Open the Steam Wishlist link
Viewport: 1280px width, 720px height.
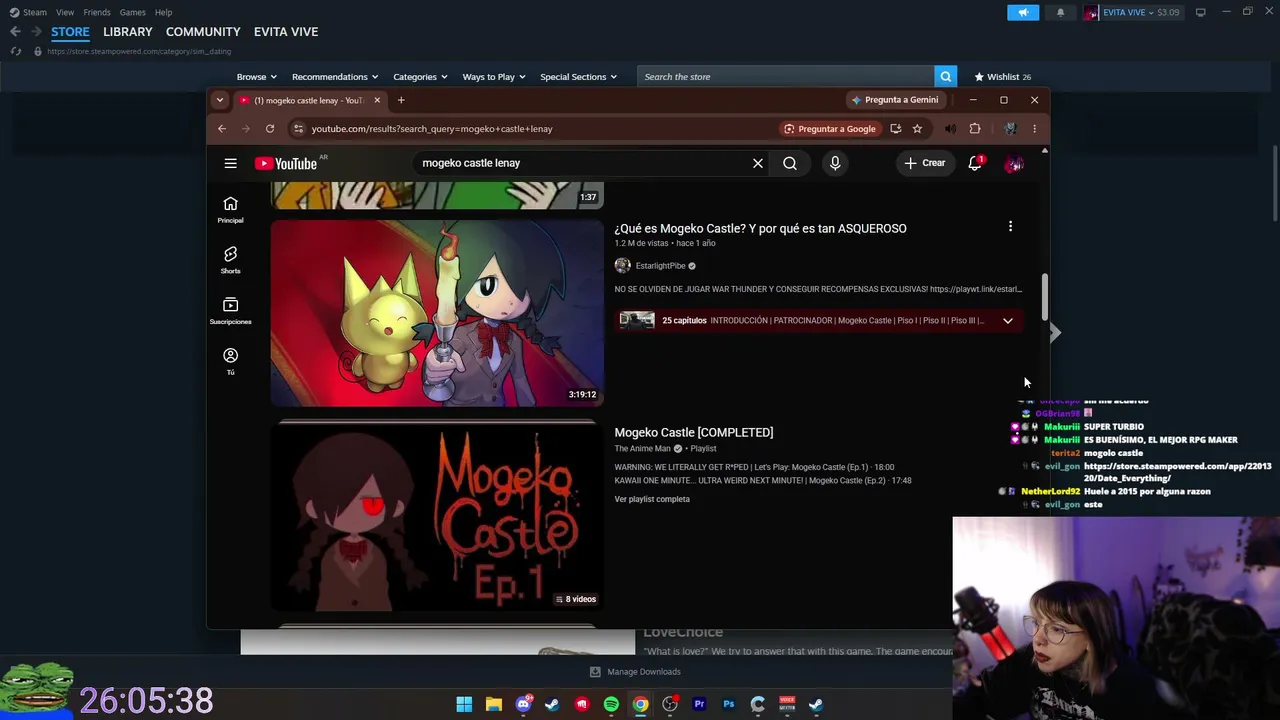coord(1002,77)
